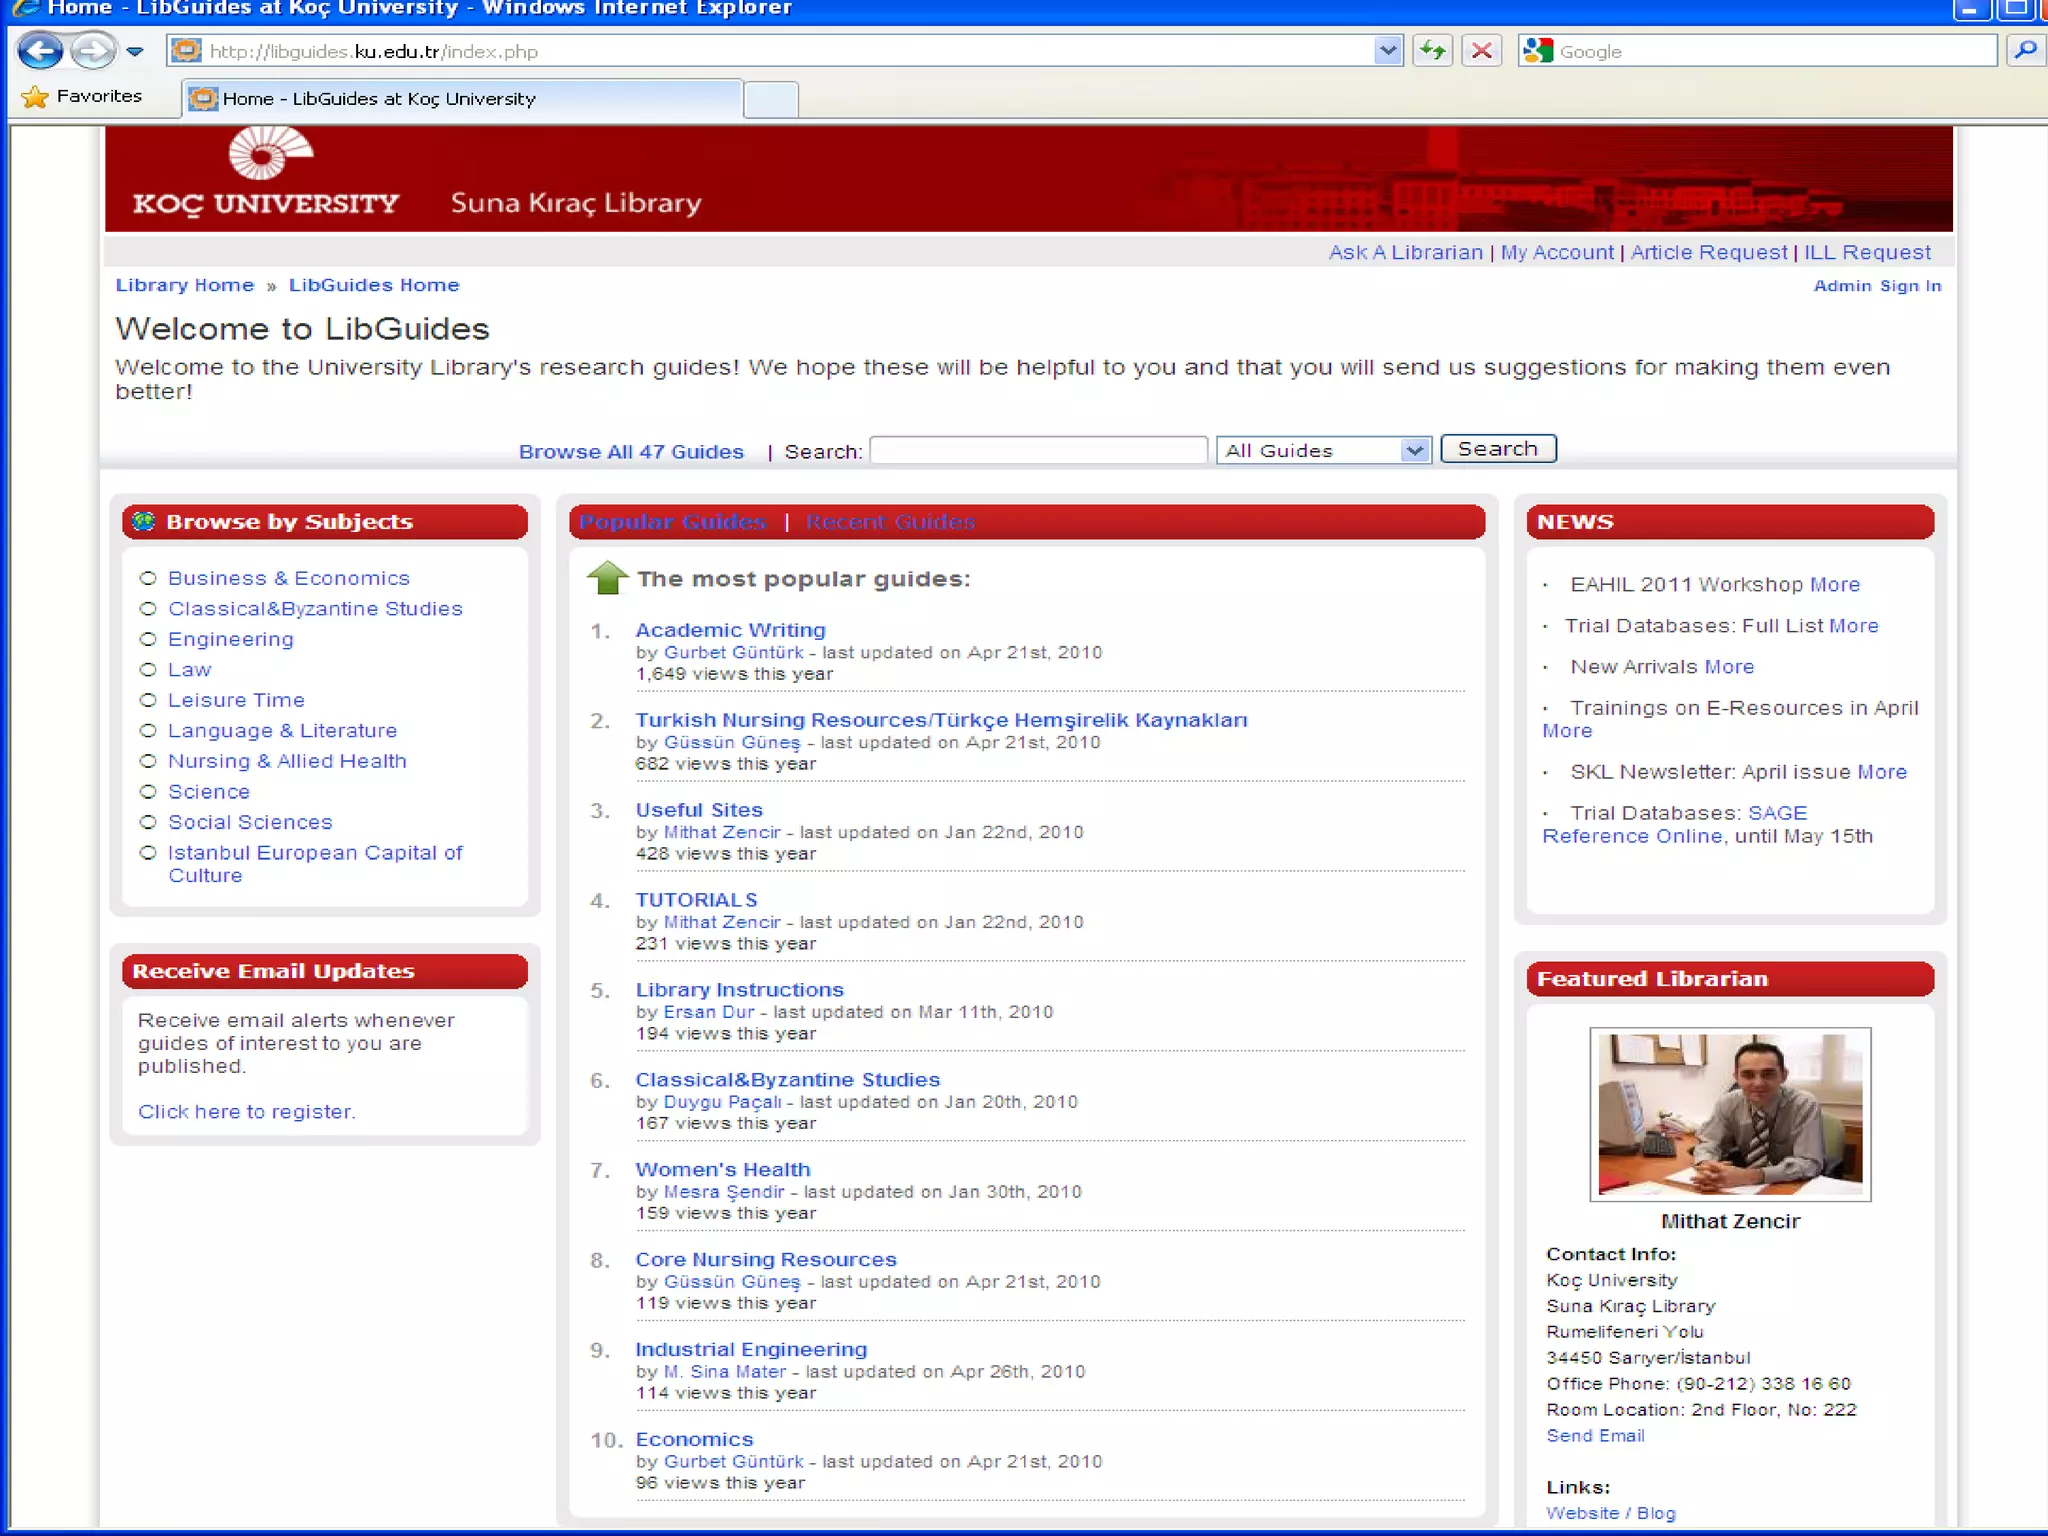Open the new blank browser tab

pos(770,99)
